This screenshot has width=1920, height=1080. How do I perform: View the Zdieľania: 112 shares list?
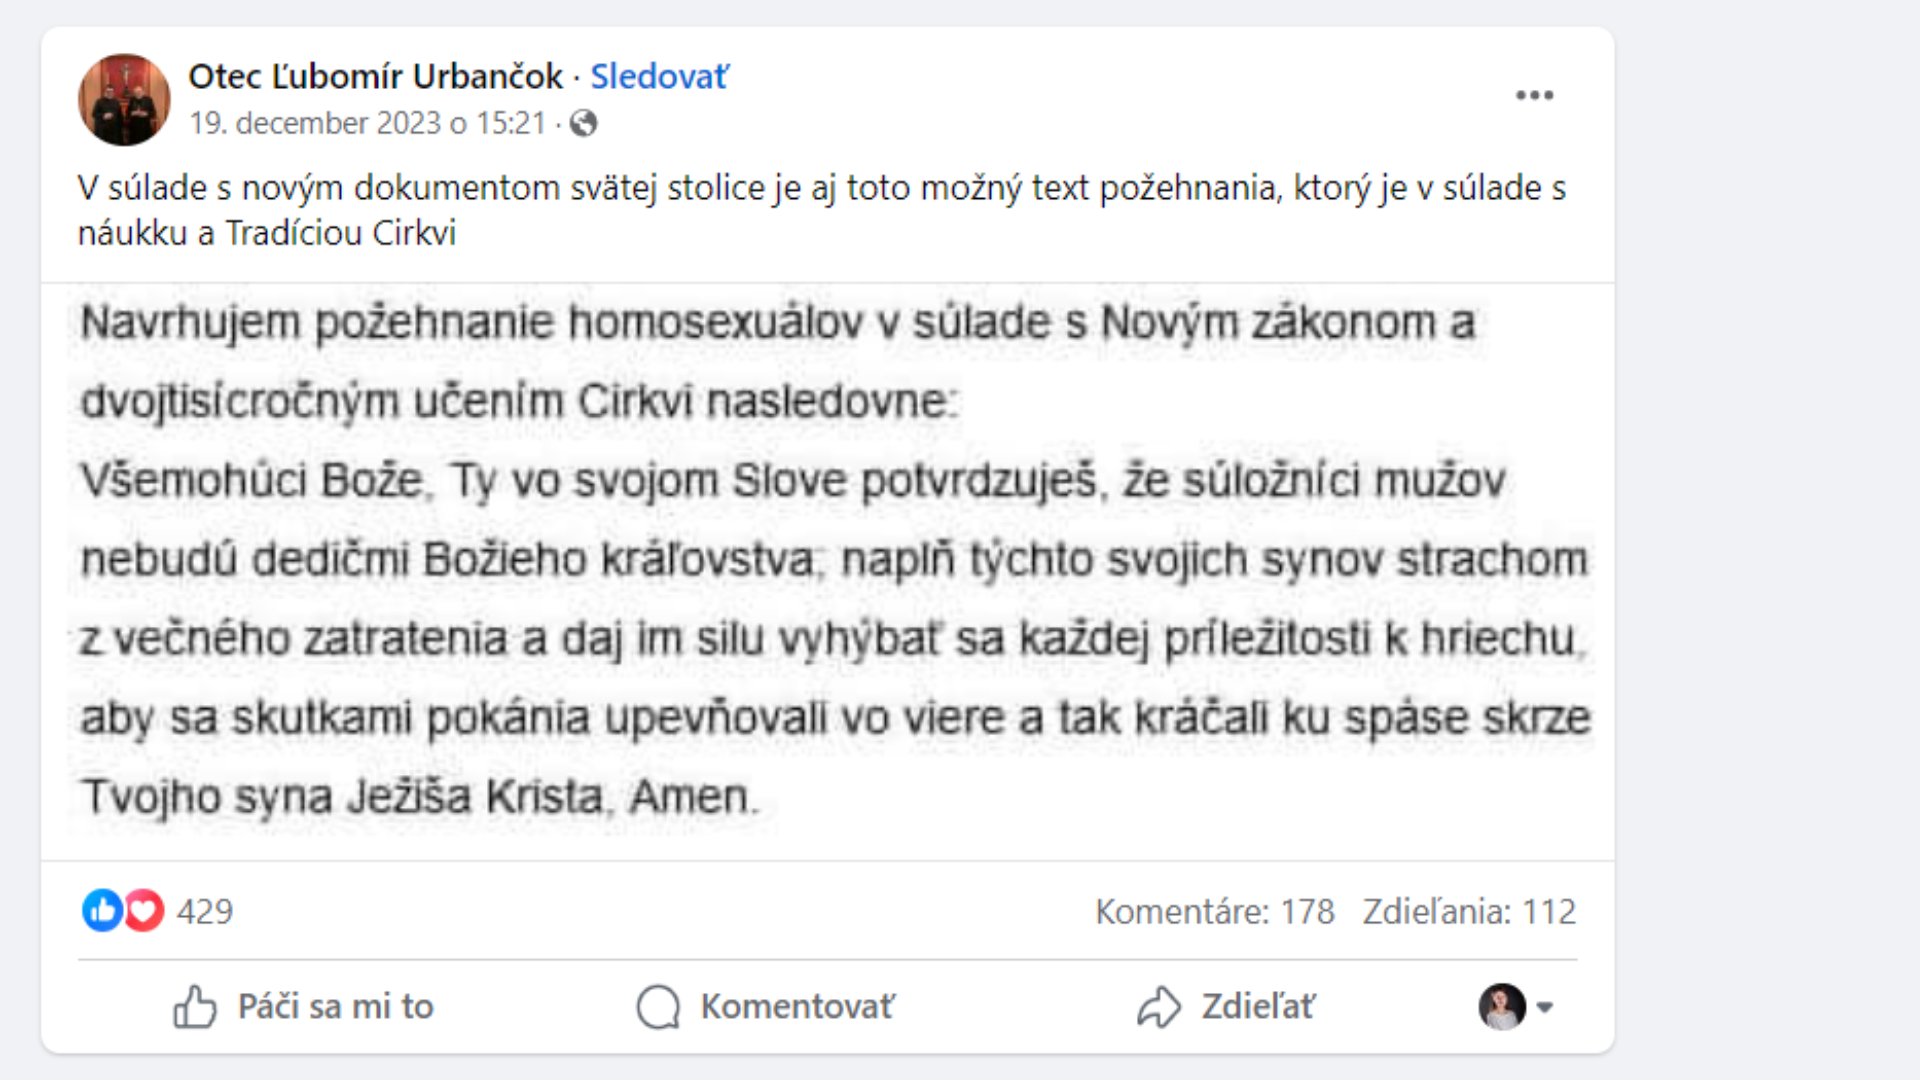click(x=1468, y=911)
